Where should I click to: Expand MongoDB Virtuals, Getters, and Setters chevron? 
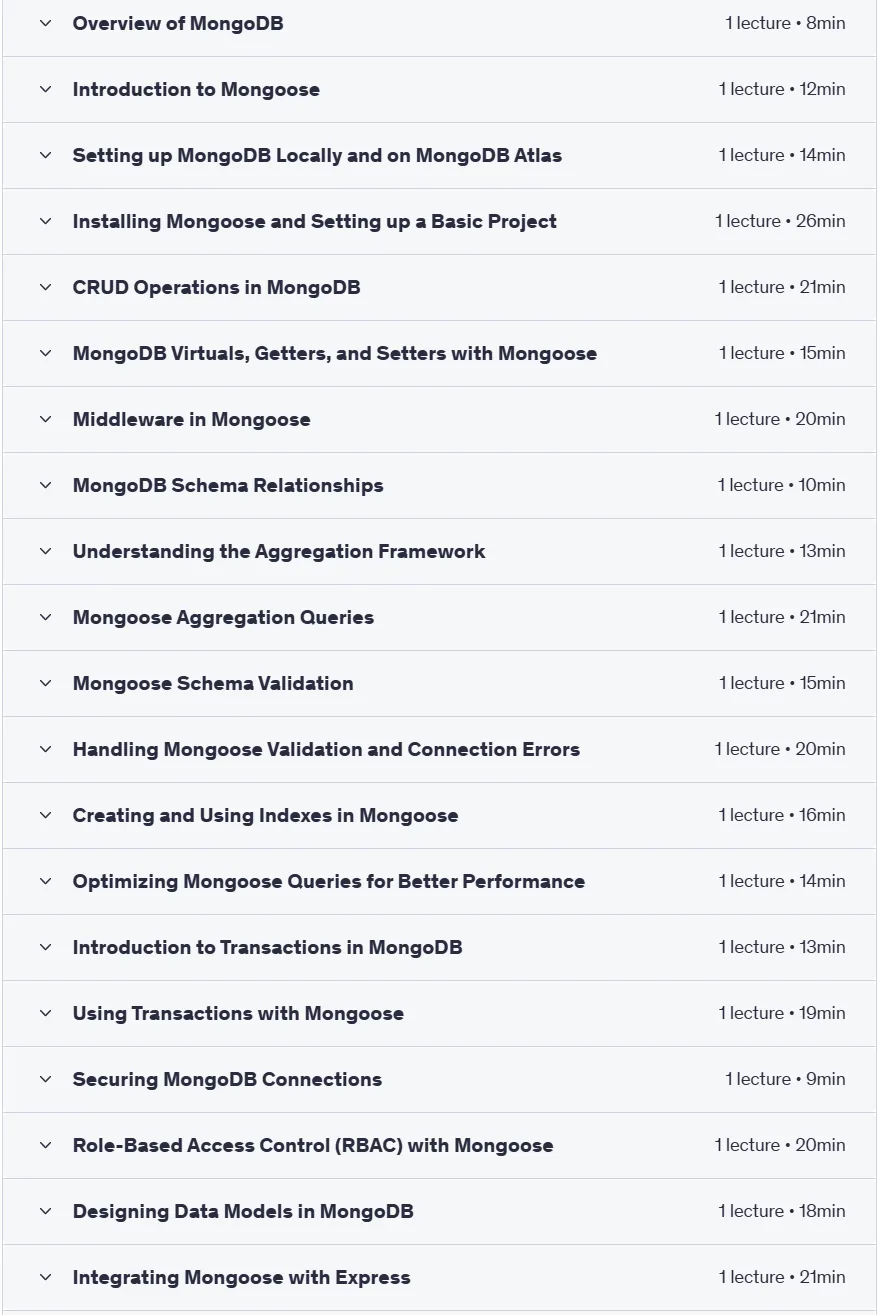click(45, 353)
